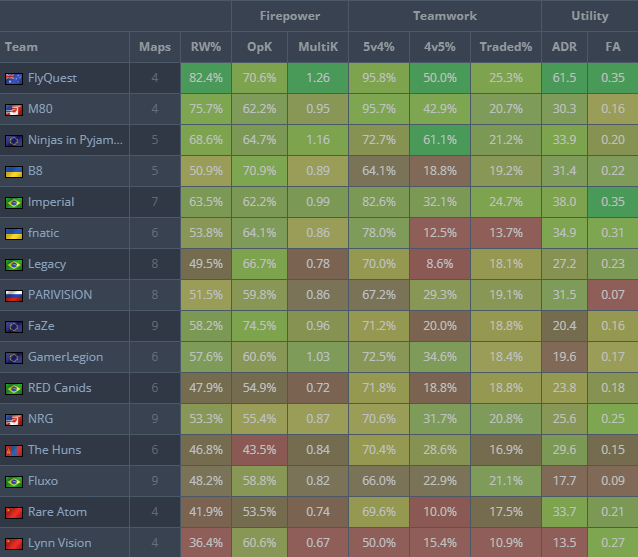
Task: Click the Ninjas in Pyjamas flag icon
Action: click(14, 140)
